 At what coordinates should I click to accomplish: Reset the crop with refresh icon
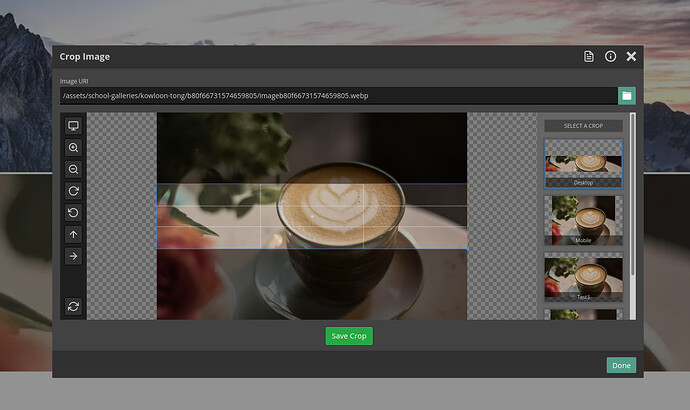[x=73, y=306]
